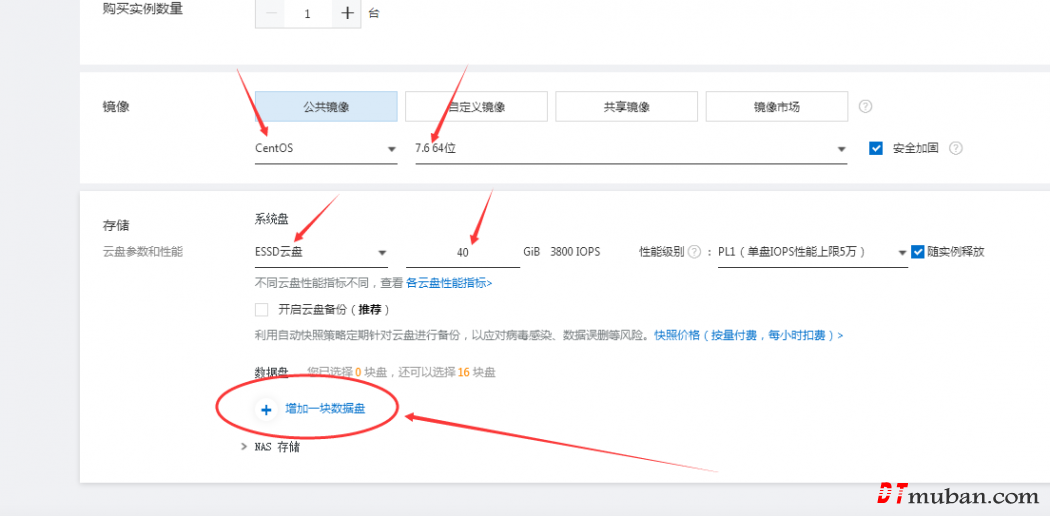Screen dimensions: 1050x516
Task: Click the minus button for instance quantity
Action: click(271, 14)
